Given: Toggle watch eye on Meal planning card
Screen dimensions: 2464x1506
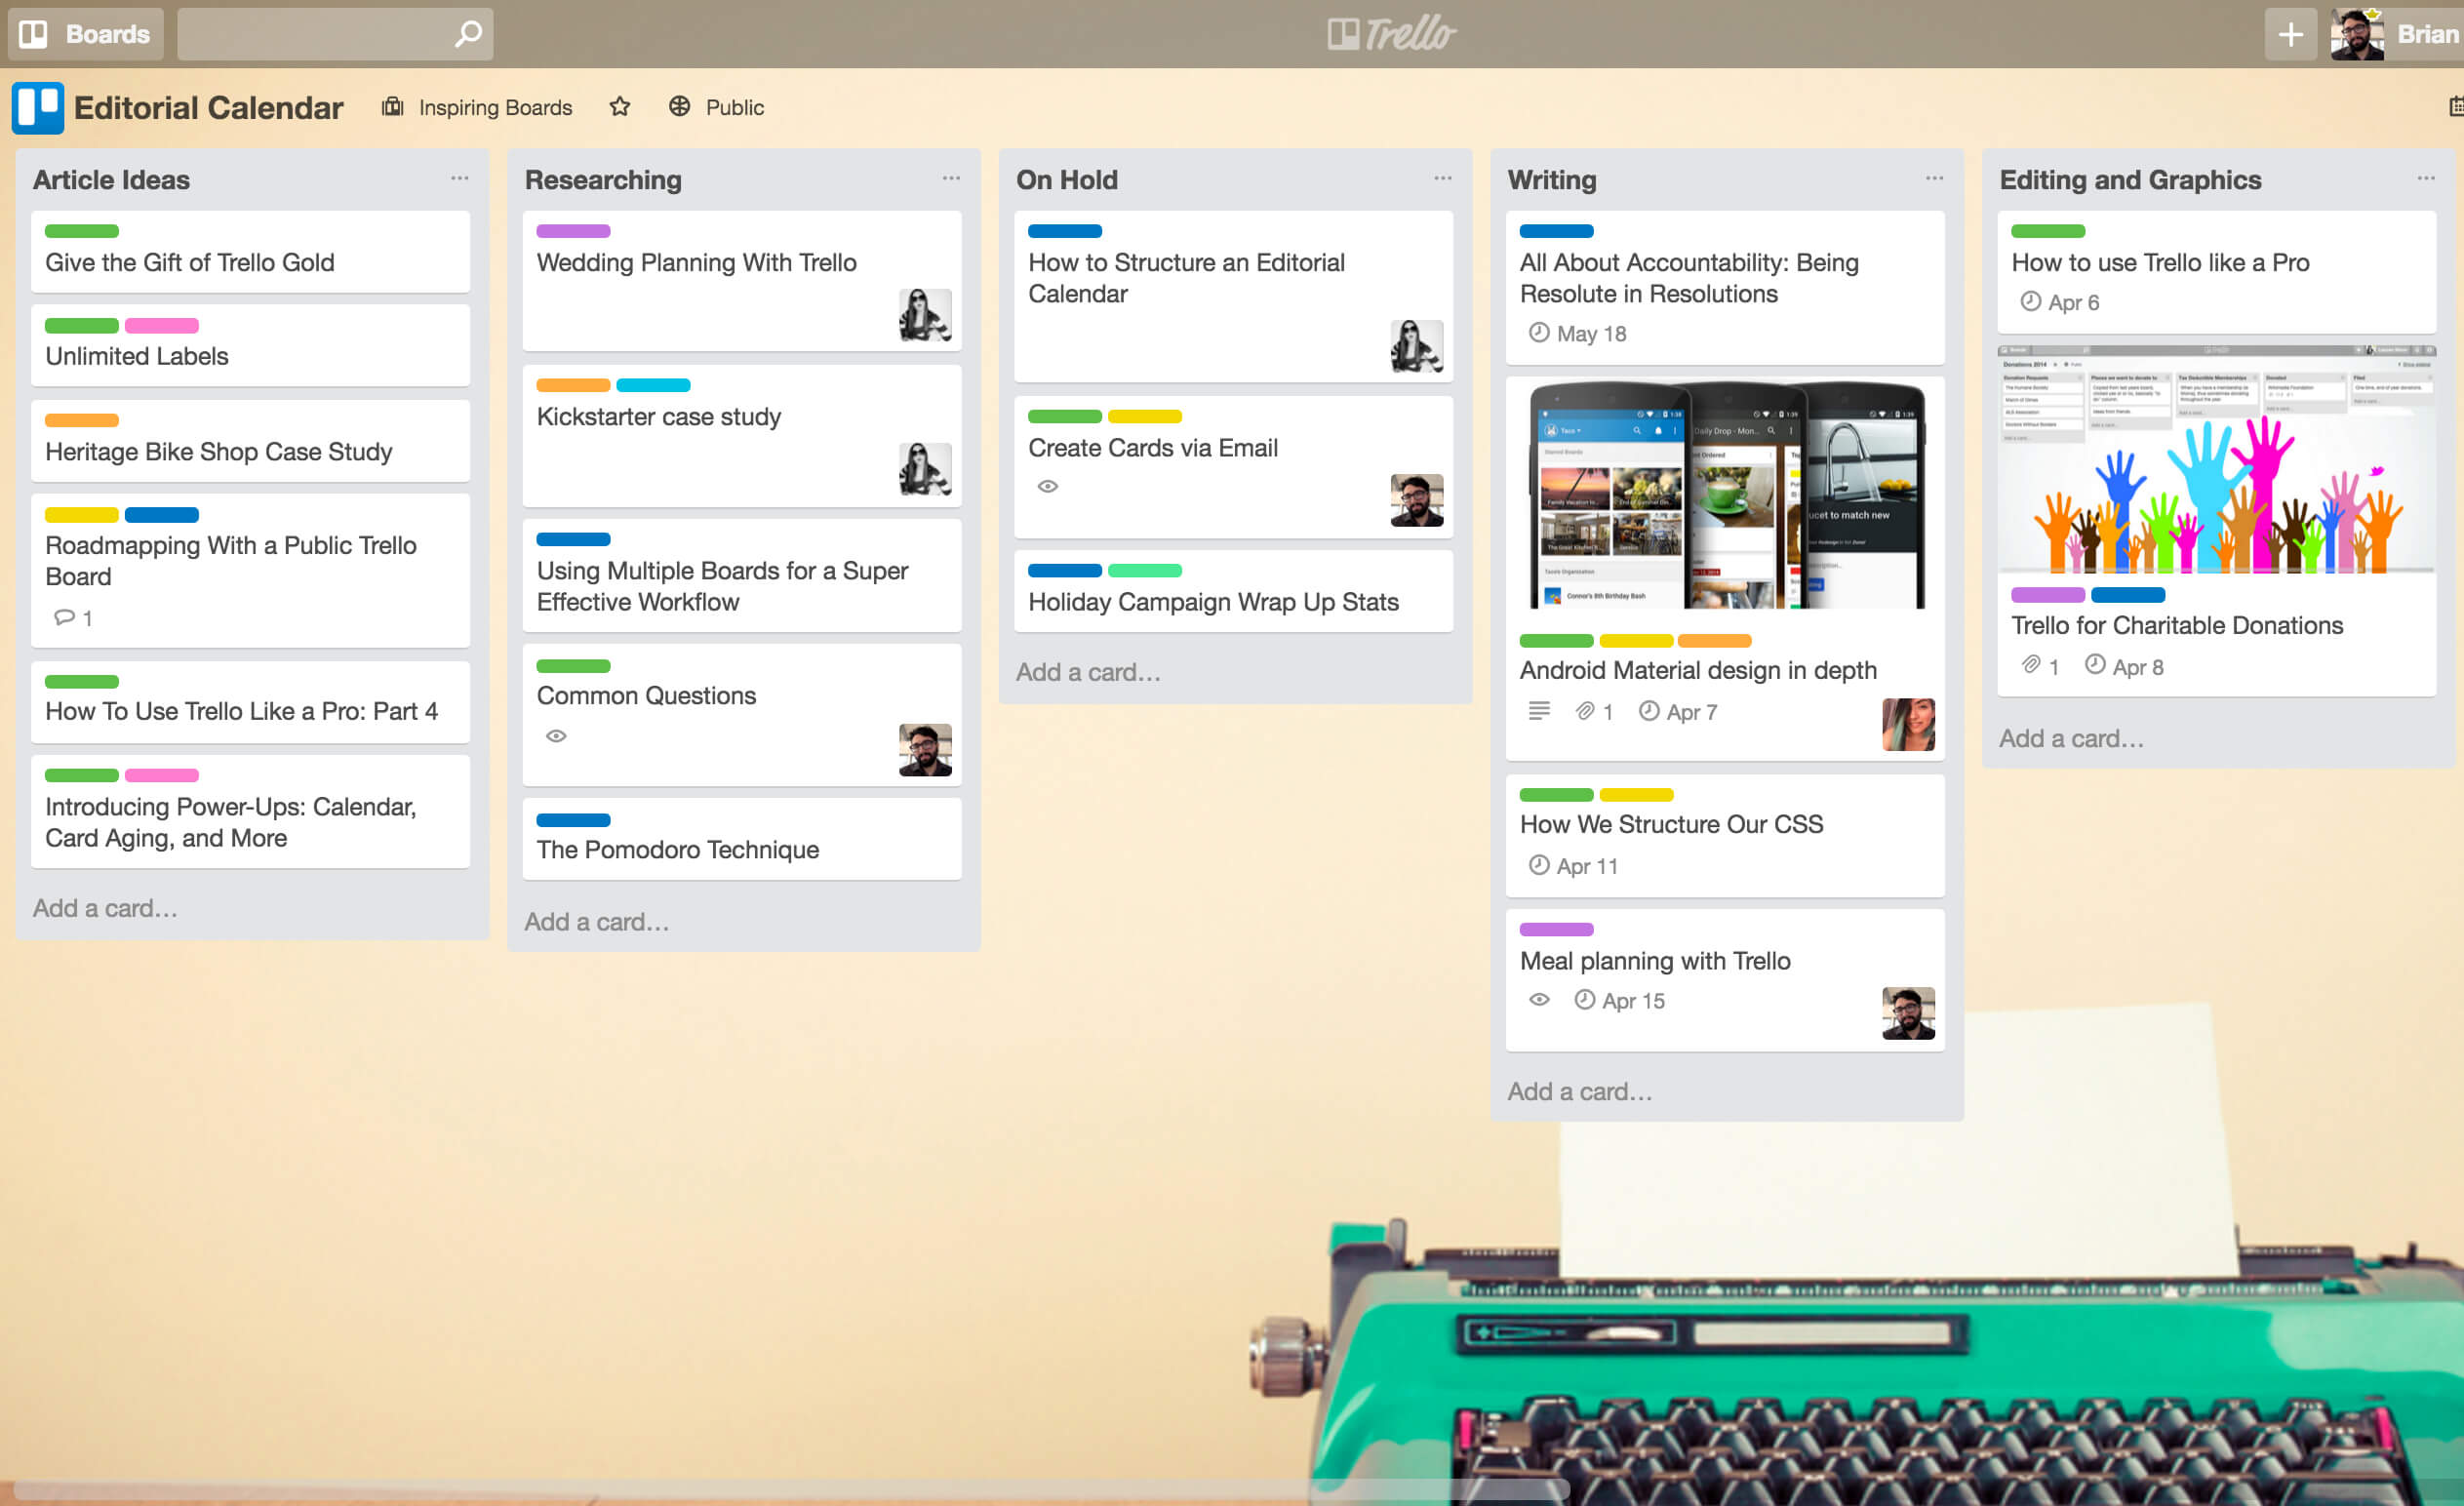Looking at the screenshot, I should click(1539, 1000).
